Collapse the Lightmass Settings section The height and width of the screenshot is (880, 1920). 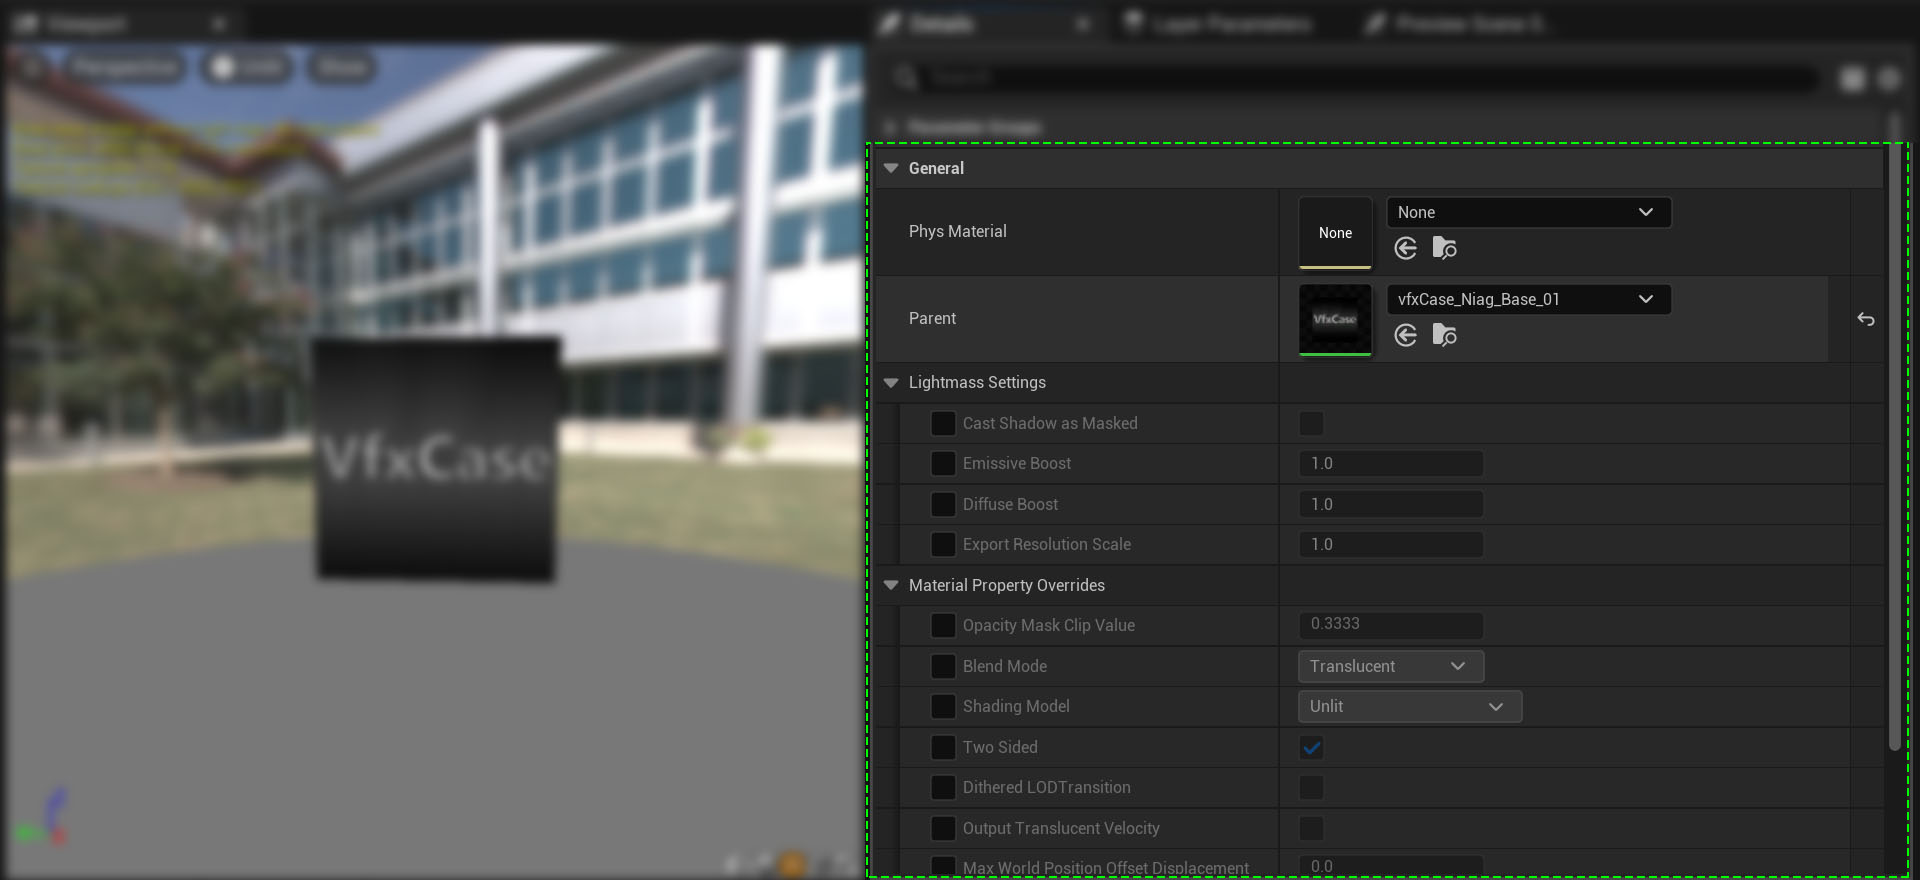pos(891,382)
